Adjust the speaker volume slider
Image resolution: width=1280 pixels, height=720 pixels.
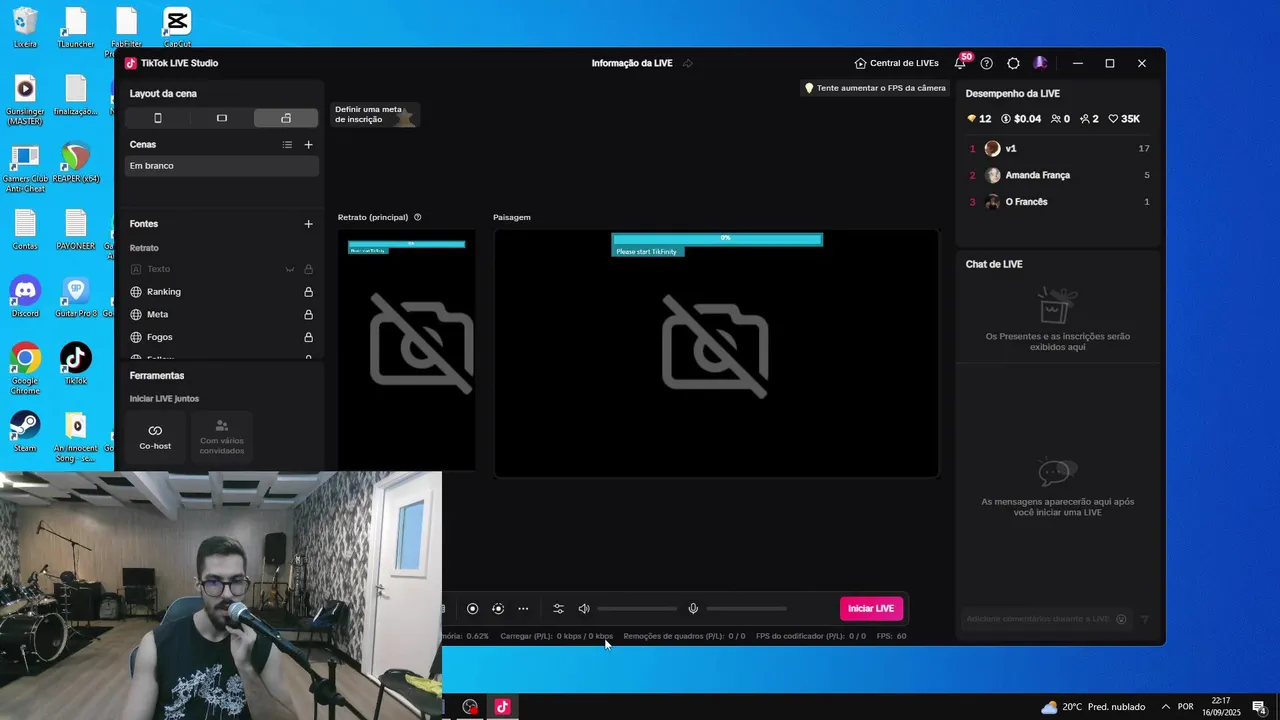tap(637, 609)
